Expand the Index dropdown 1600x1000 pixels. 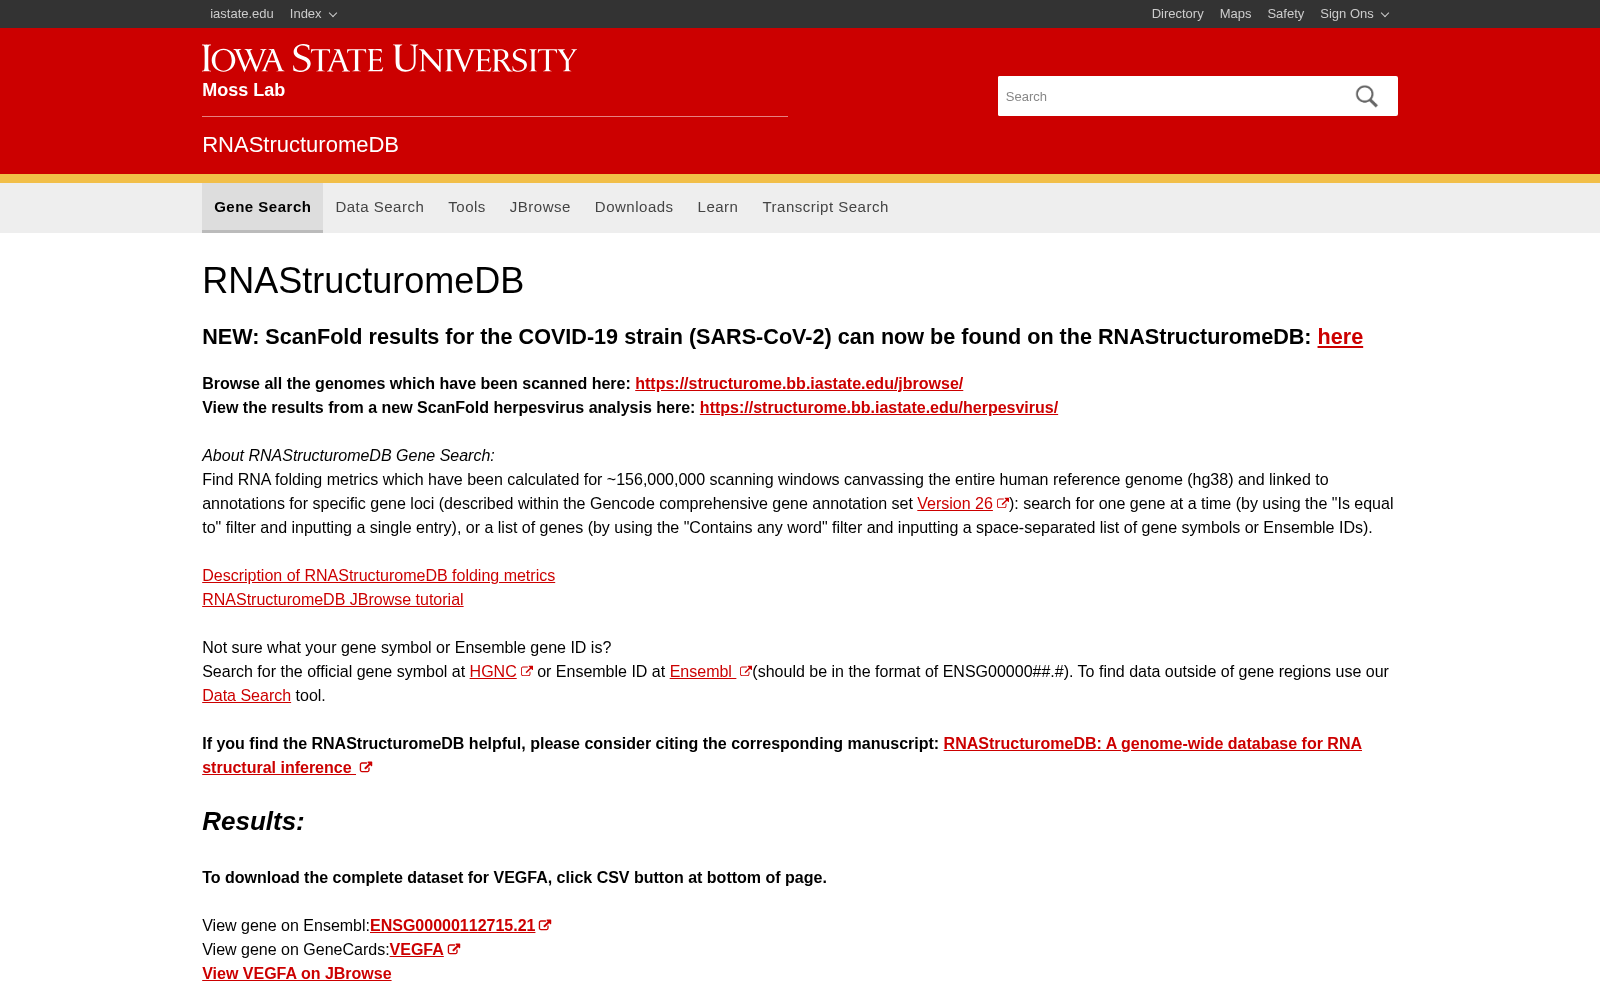click(x=313, y=14)
